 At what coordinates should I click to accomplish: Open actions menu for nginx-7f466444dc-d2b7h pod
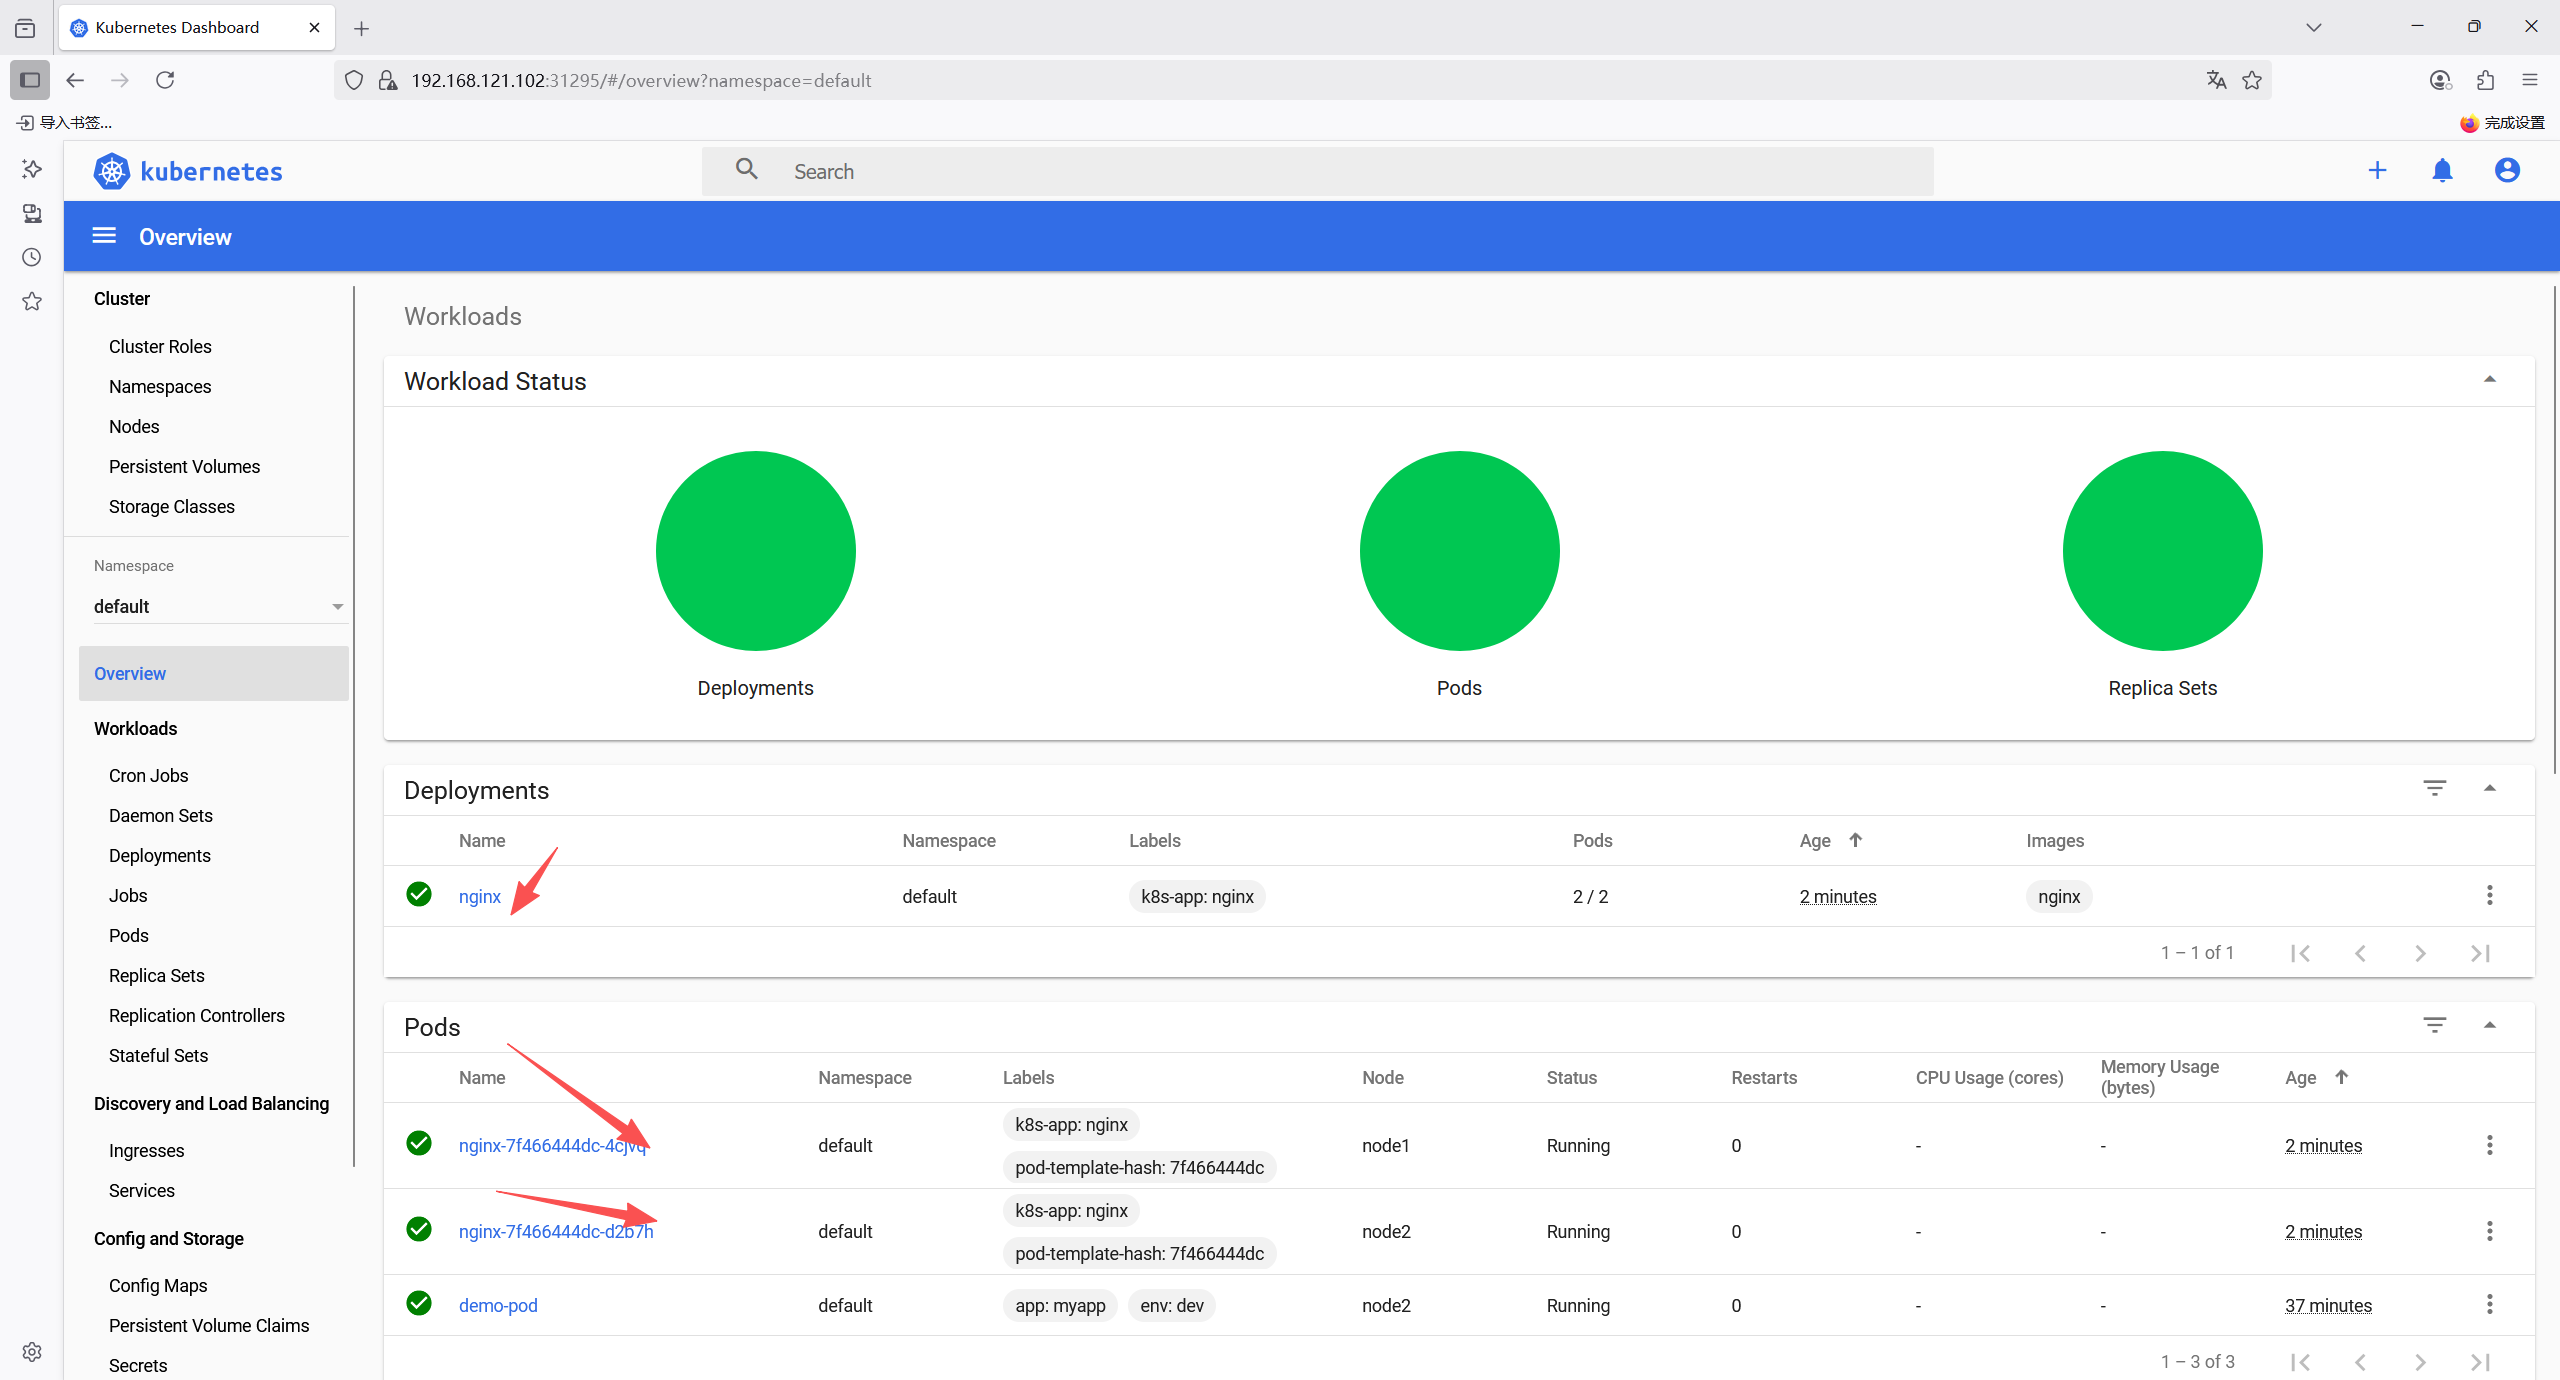(2489, 1231)
